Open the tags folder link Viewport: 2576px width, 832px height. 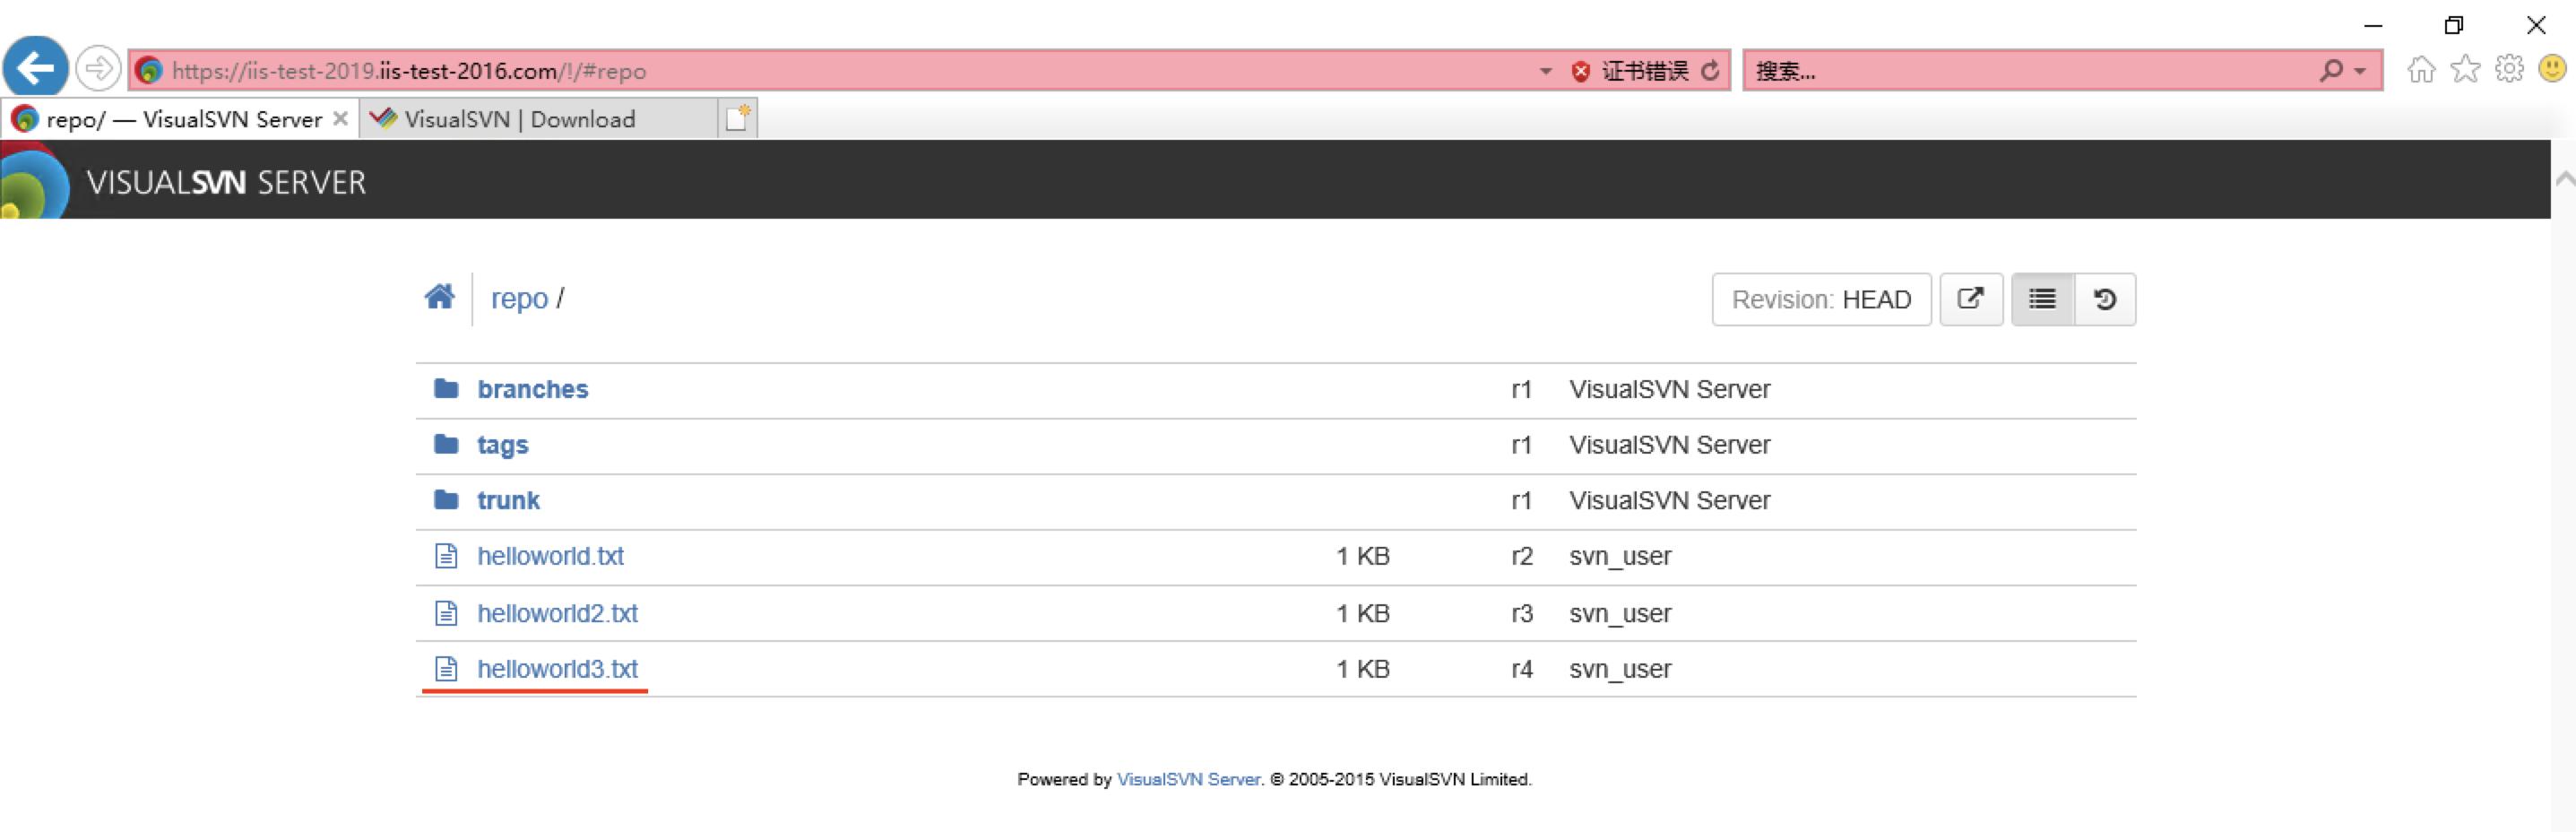click(503, 445)
